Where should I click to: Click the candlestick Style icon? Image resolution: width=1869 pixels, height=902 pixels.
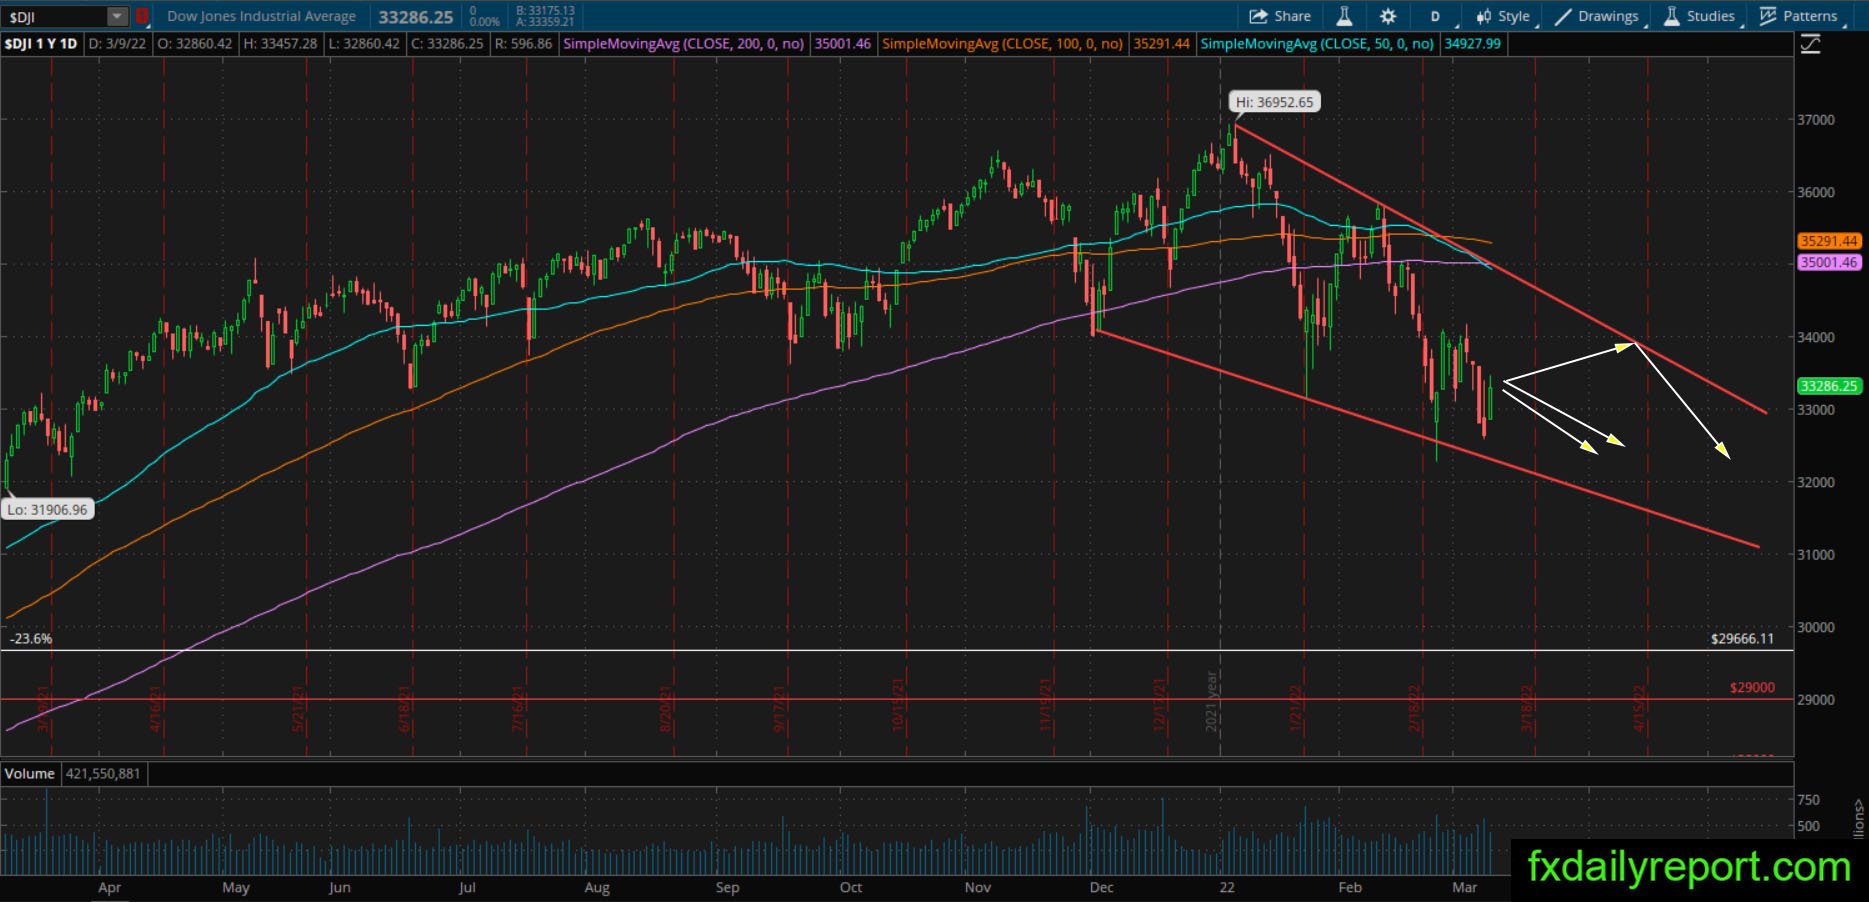click(1484, 16)
